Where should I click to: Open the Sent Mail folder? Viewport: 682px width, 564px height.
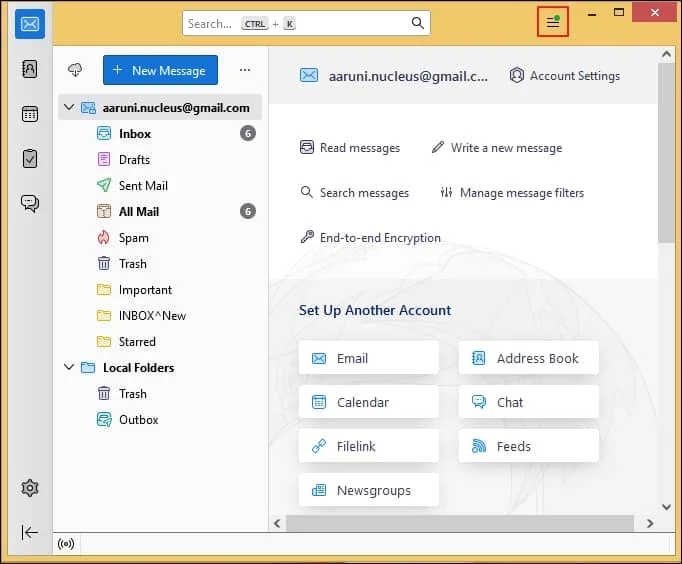[160, 186]
